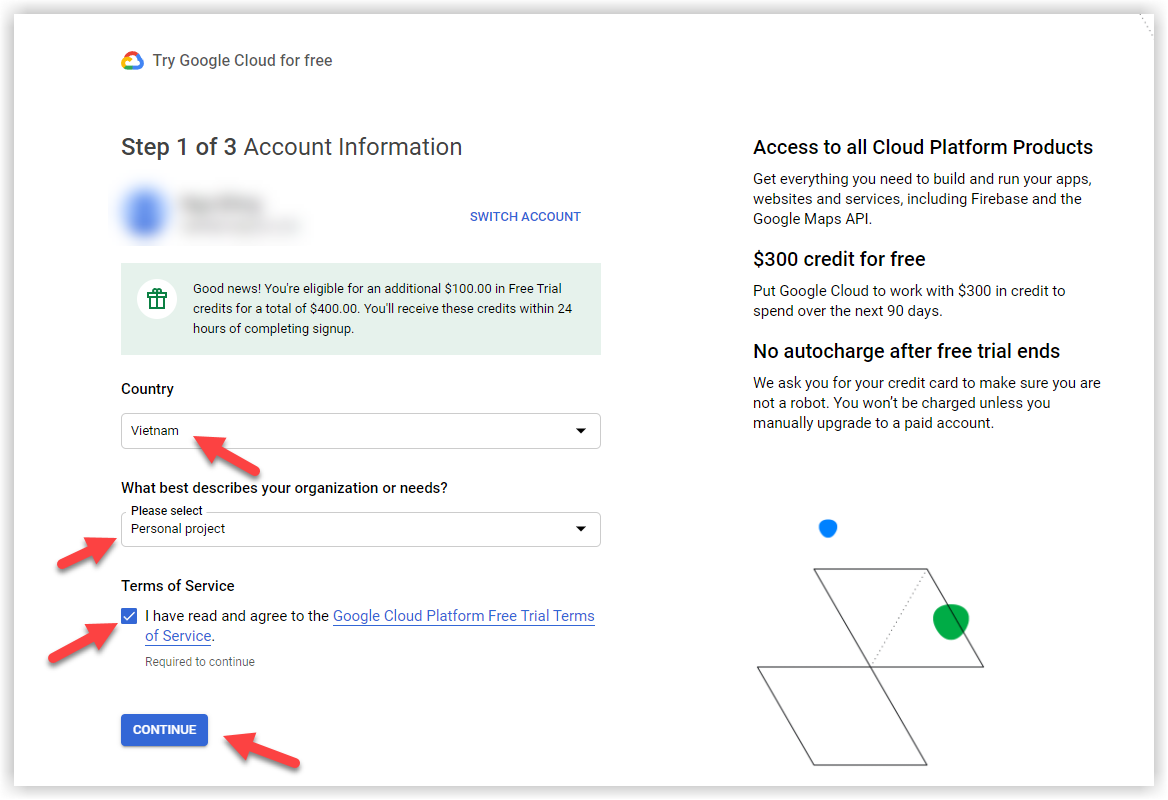Click the blue dot in the illustration

(828, 528)
